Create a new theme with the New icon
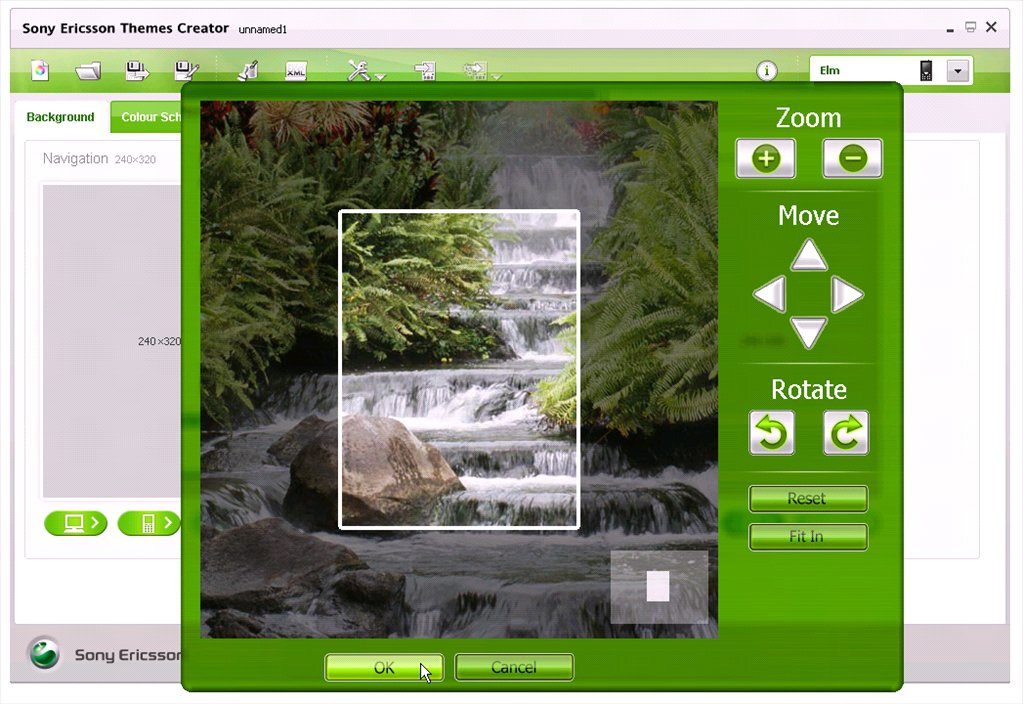Screen dimensions: 1023x704 pos(40,70)
